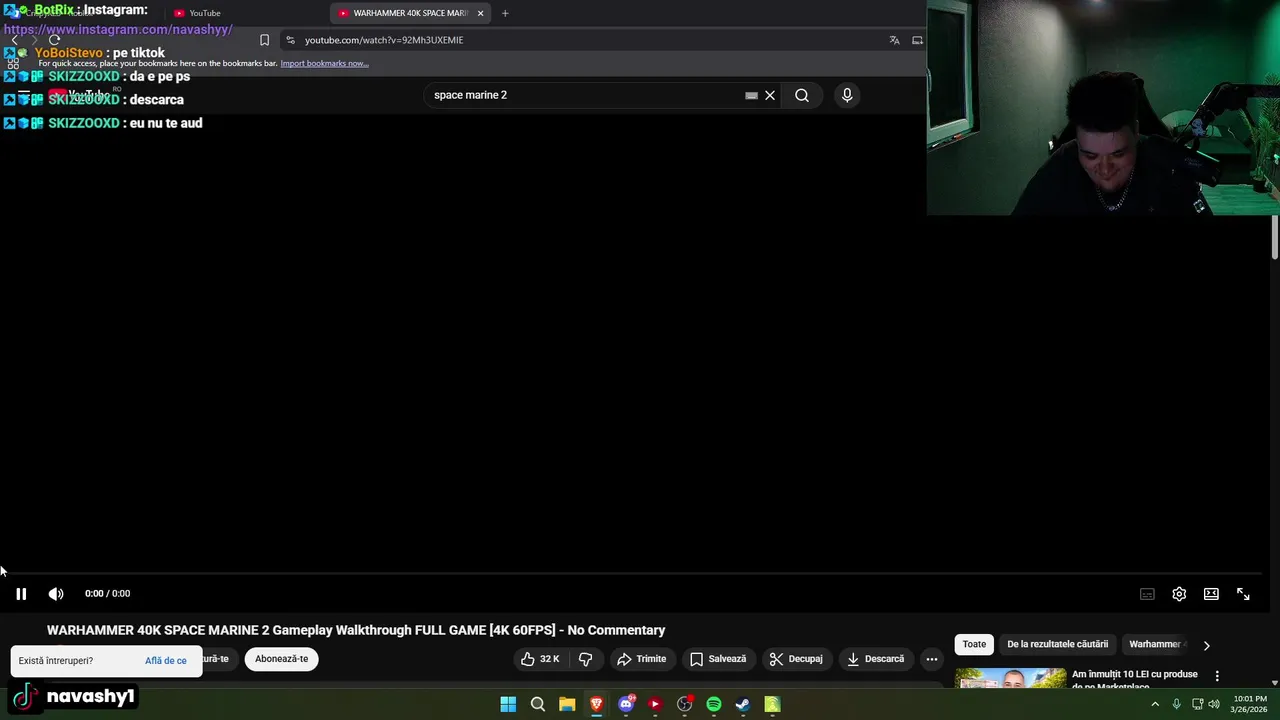This screenshot has width=1280, height=720.
Task: Click the 'space marine 2' search field
Action: coord(585,95)
